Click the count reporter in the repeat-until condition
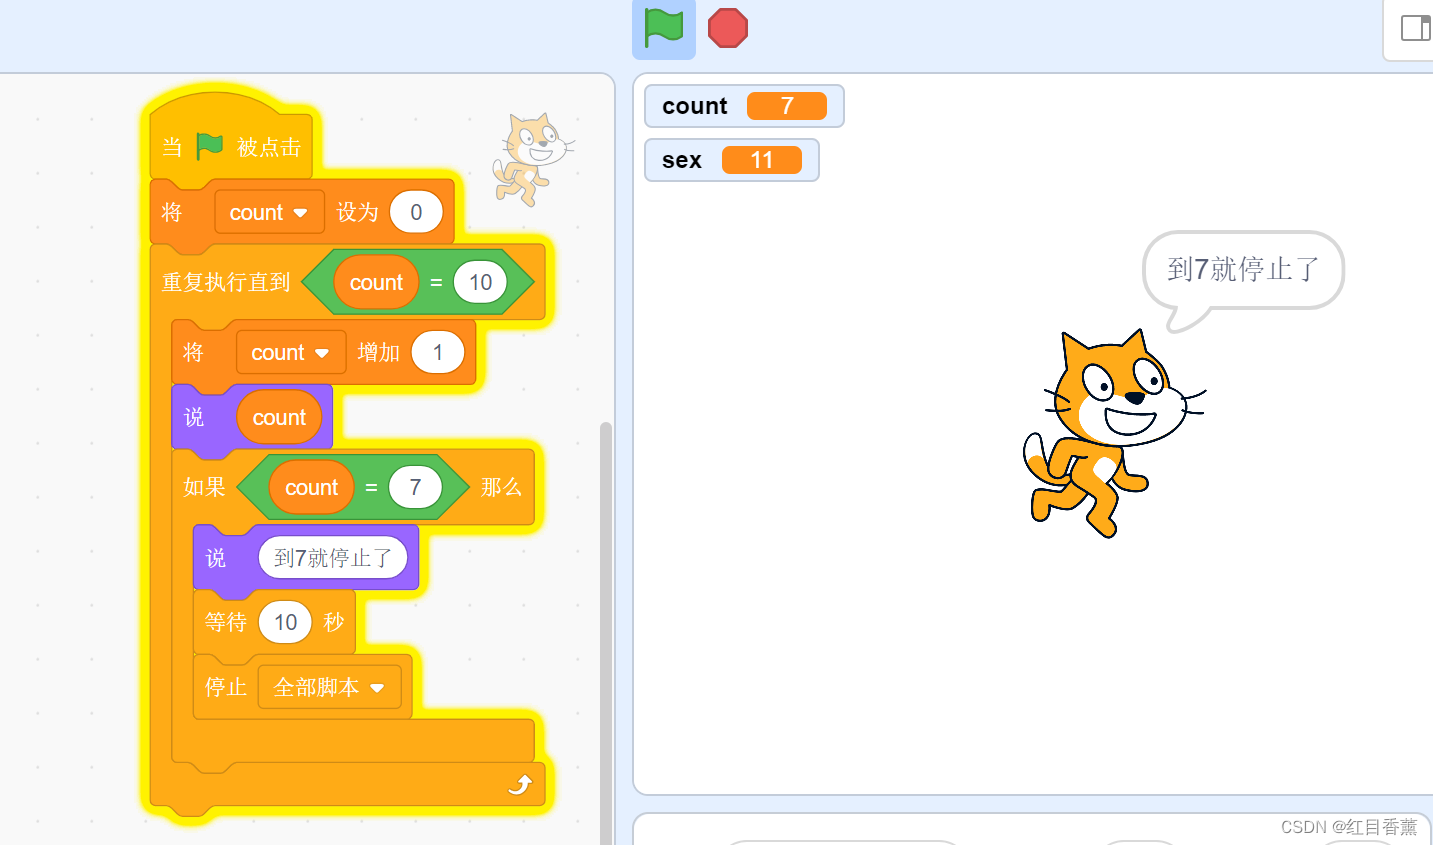This screenshot has width=1433, height=845. point(376,282)
